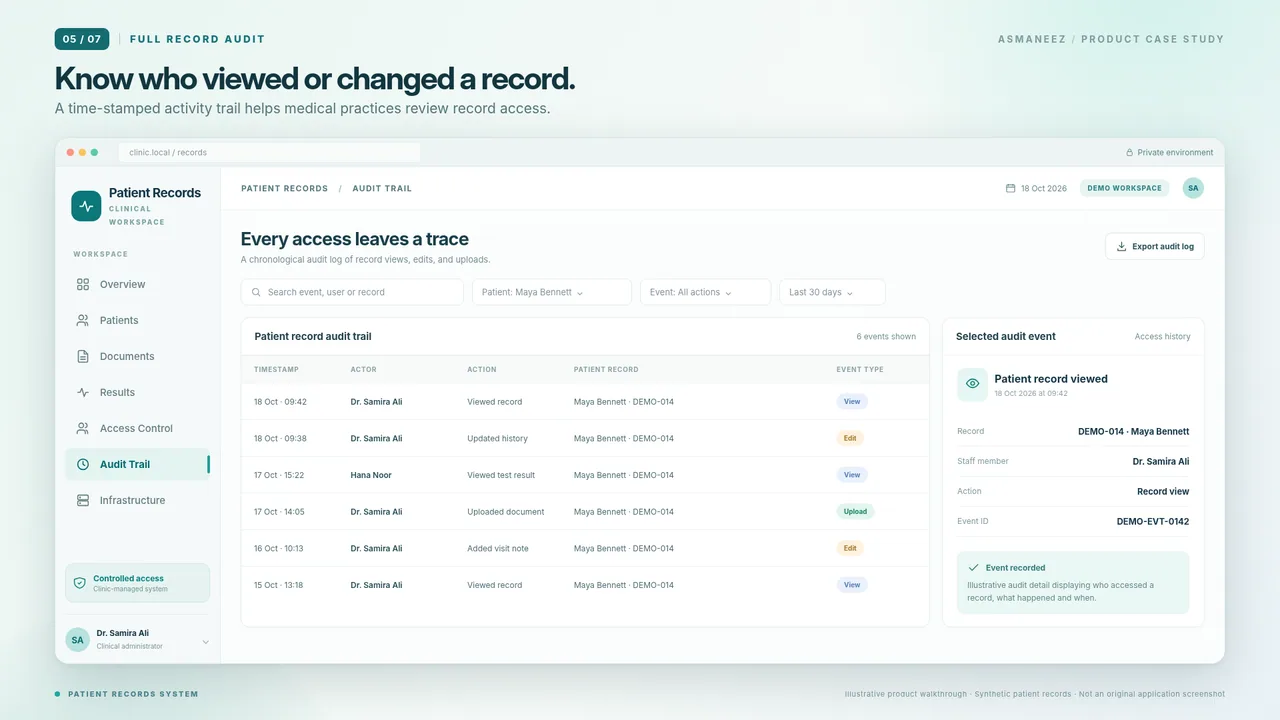Click the TIMESTAMP column header
Screen dimensions: 1280x720
pyautogui.click(x=276, y=370)
